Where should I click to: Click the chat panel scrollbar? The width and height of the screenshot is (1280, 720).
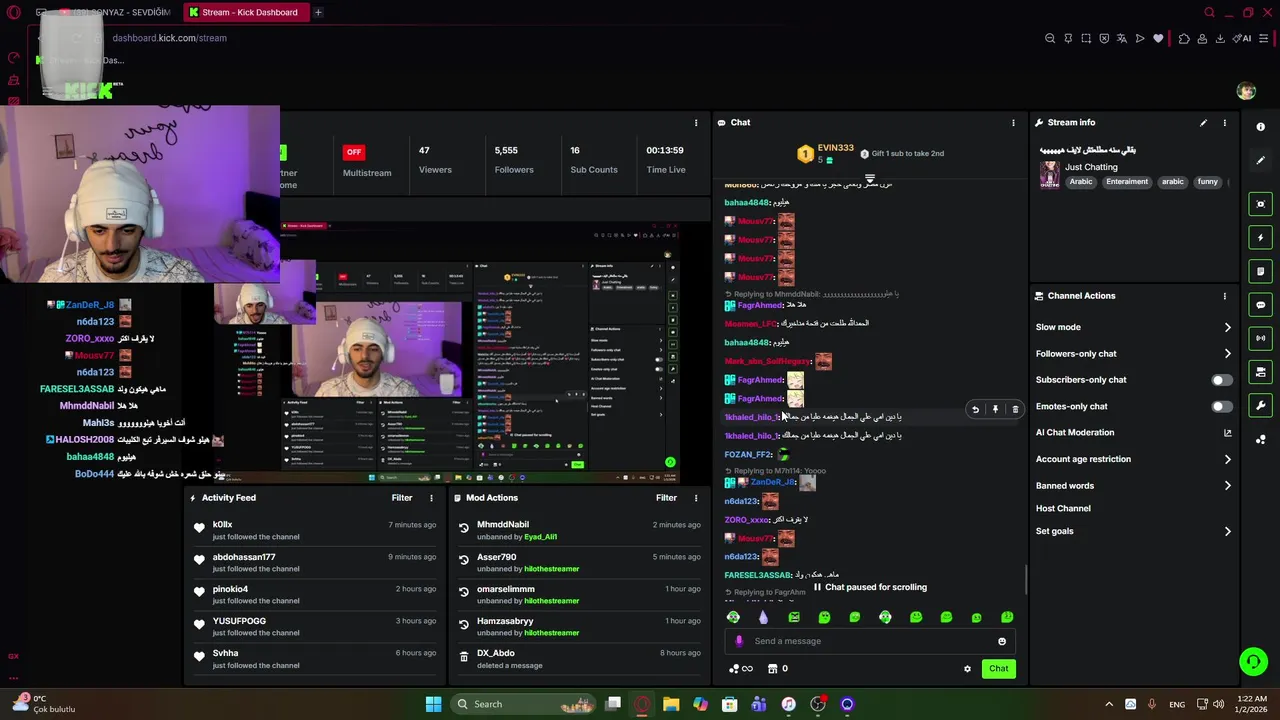[1026, 578]
